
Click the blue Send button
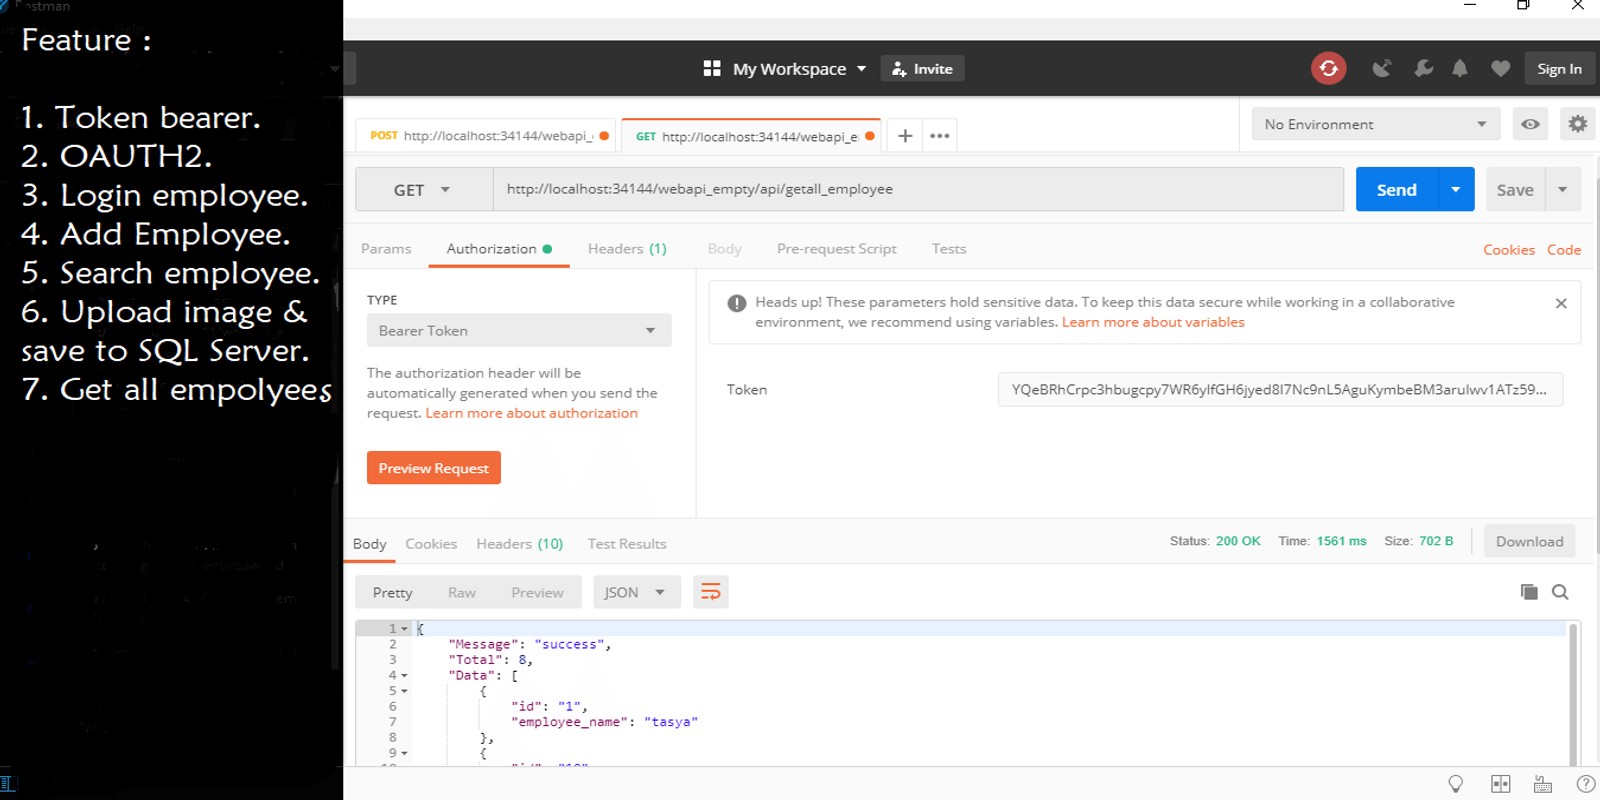[x=1396, y=190]
